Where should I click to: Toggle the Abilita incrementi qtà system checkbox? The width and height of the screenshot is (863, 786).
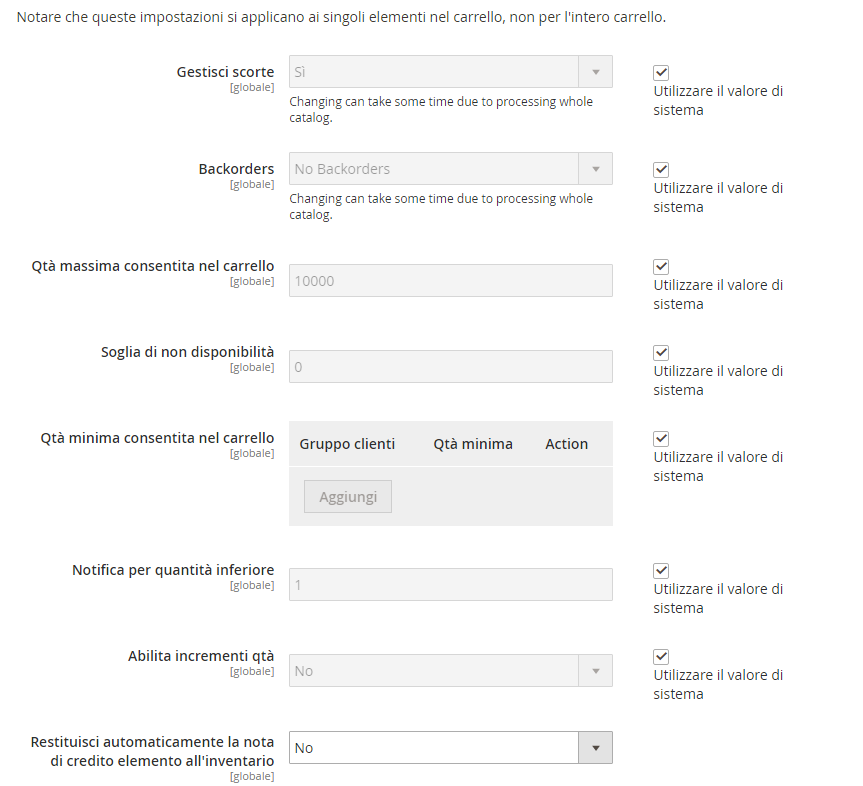(x=661, y=656)
